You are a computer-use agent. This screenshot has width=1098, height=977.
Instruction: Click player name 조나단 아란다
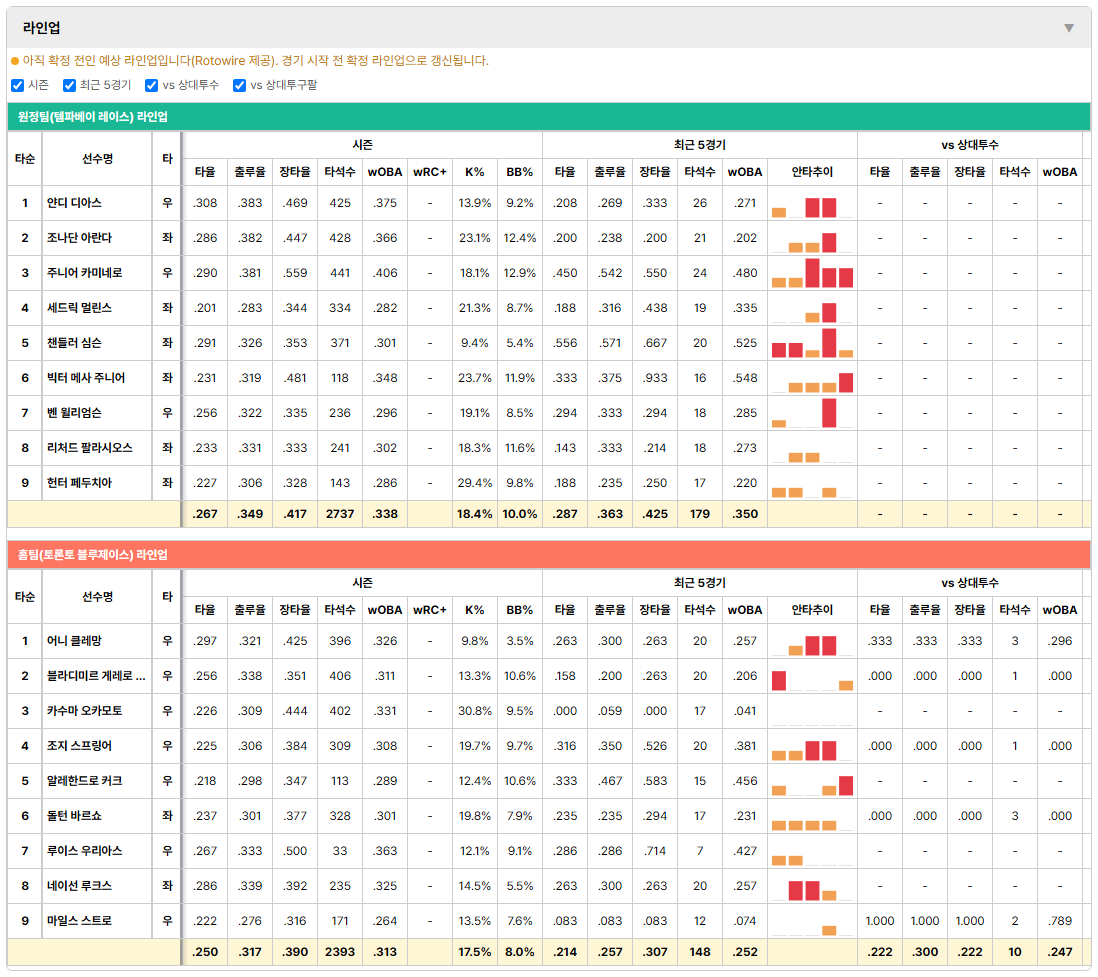coord(79,238)
